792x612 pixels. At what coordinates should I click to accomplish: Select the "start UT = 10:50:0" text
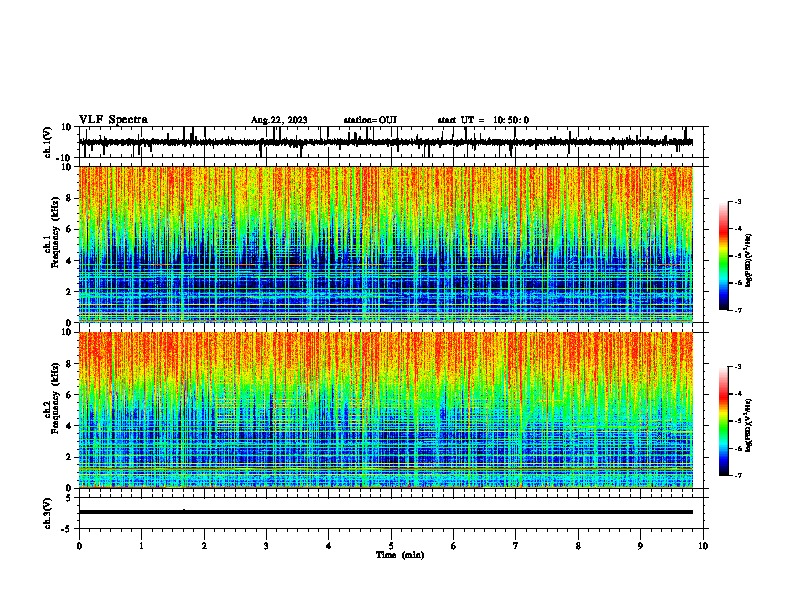[483, 120]
